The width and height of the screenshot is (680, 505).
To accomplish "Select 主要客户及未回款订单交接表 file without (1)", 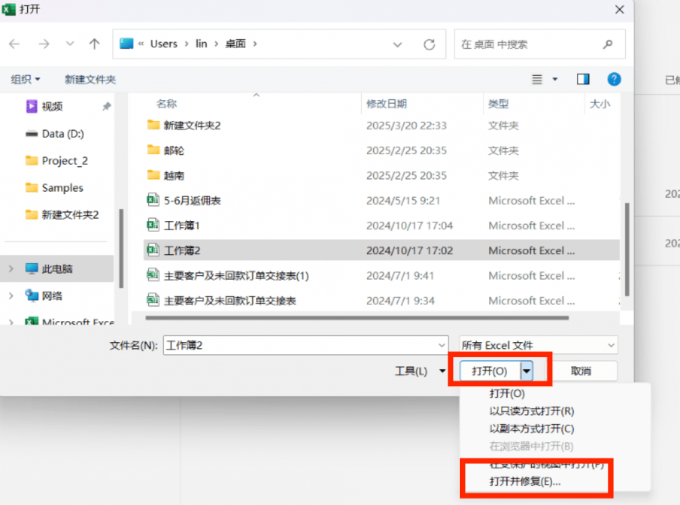I will (x=230, y=301).
